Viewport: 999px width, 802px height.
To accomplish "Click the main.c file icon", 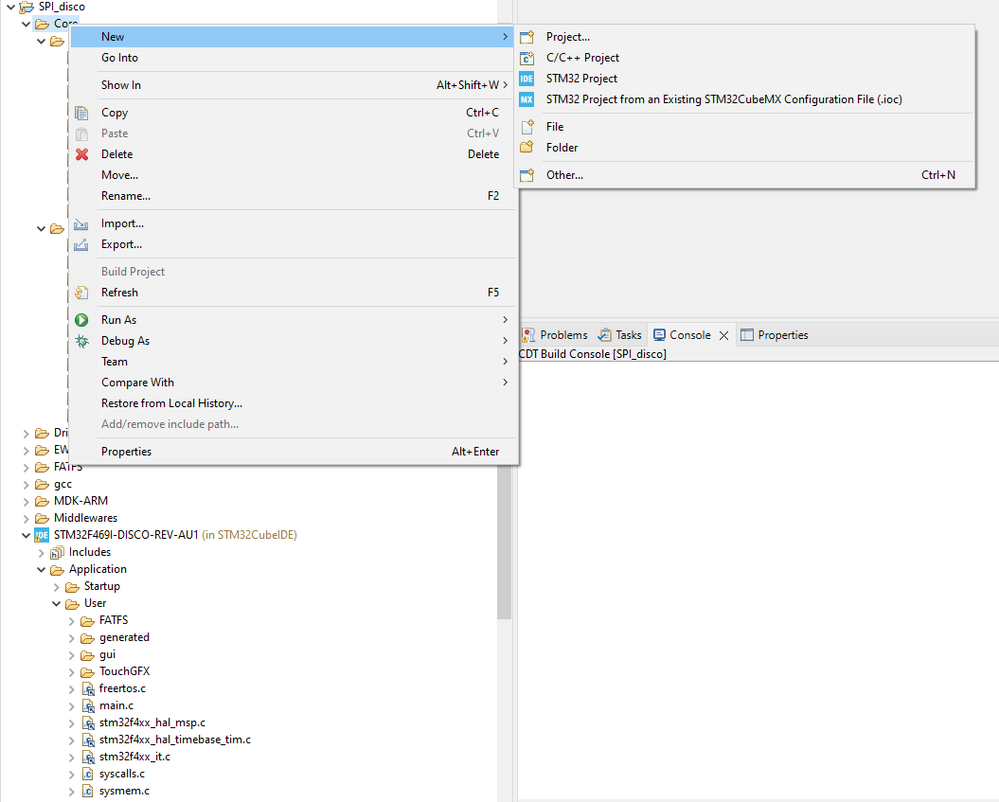I will pos(88,706).
